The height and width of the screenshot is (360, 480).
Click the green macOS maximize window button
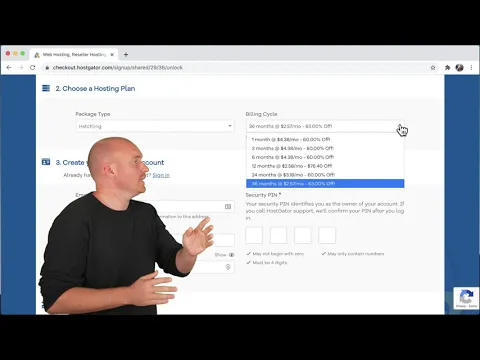[23, 53]
